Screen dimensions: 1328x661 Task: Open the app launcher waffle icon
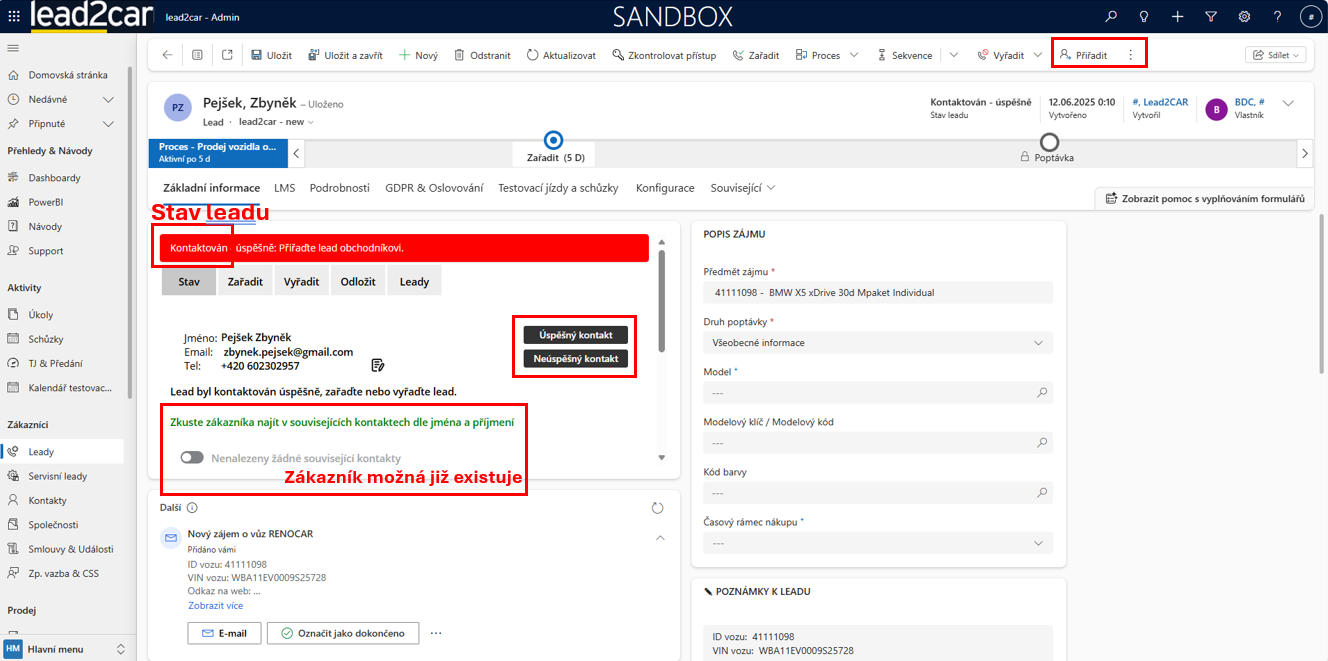click(13, 17)
